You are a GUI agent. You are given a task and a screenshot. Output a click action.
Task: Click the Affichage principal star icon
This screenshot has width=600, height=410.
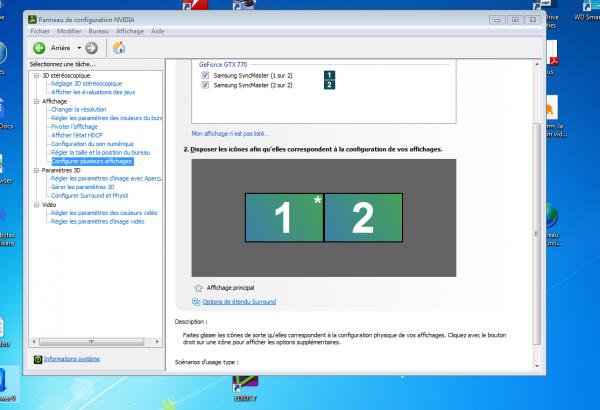(x=199, y=288)
